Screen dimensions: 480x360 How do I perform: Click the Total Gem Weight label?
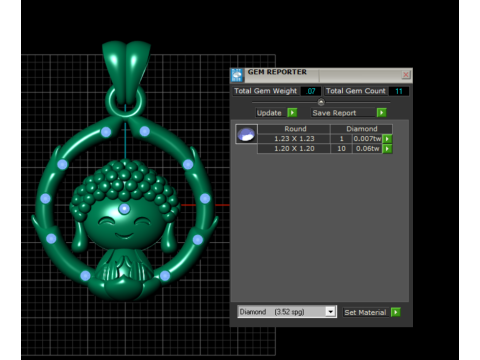tap(265, 91)
